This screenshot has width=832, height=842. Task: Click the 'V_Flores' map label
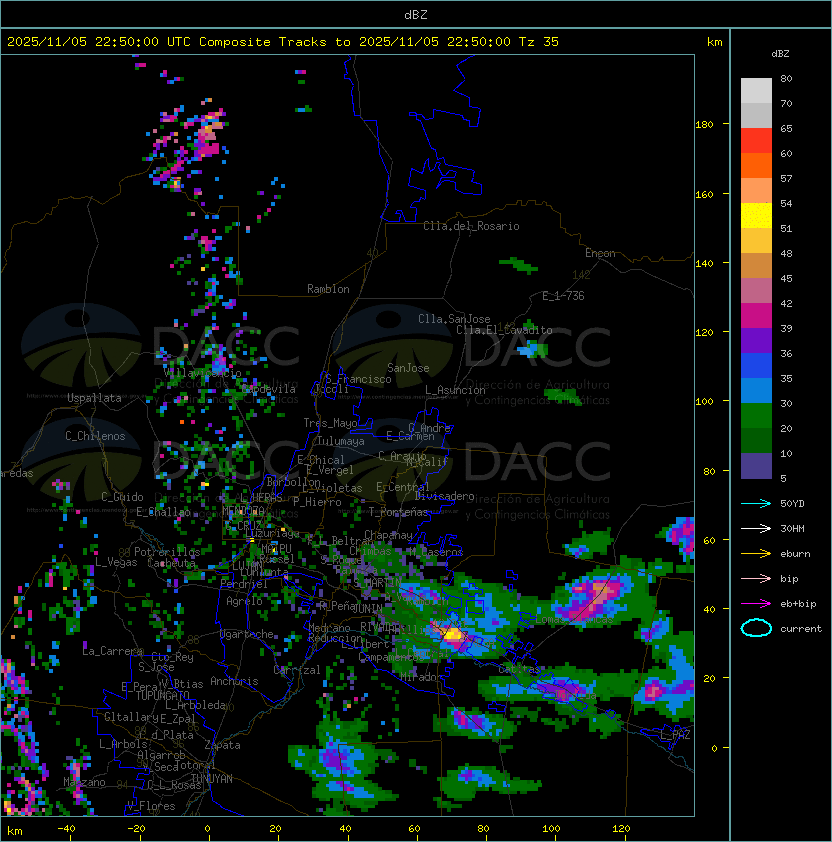point(151,806)
